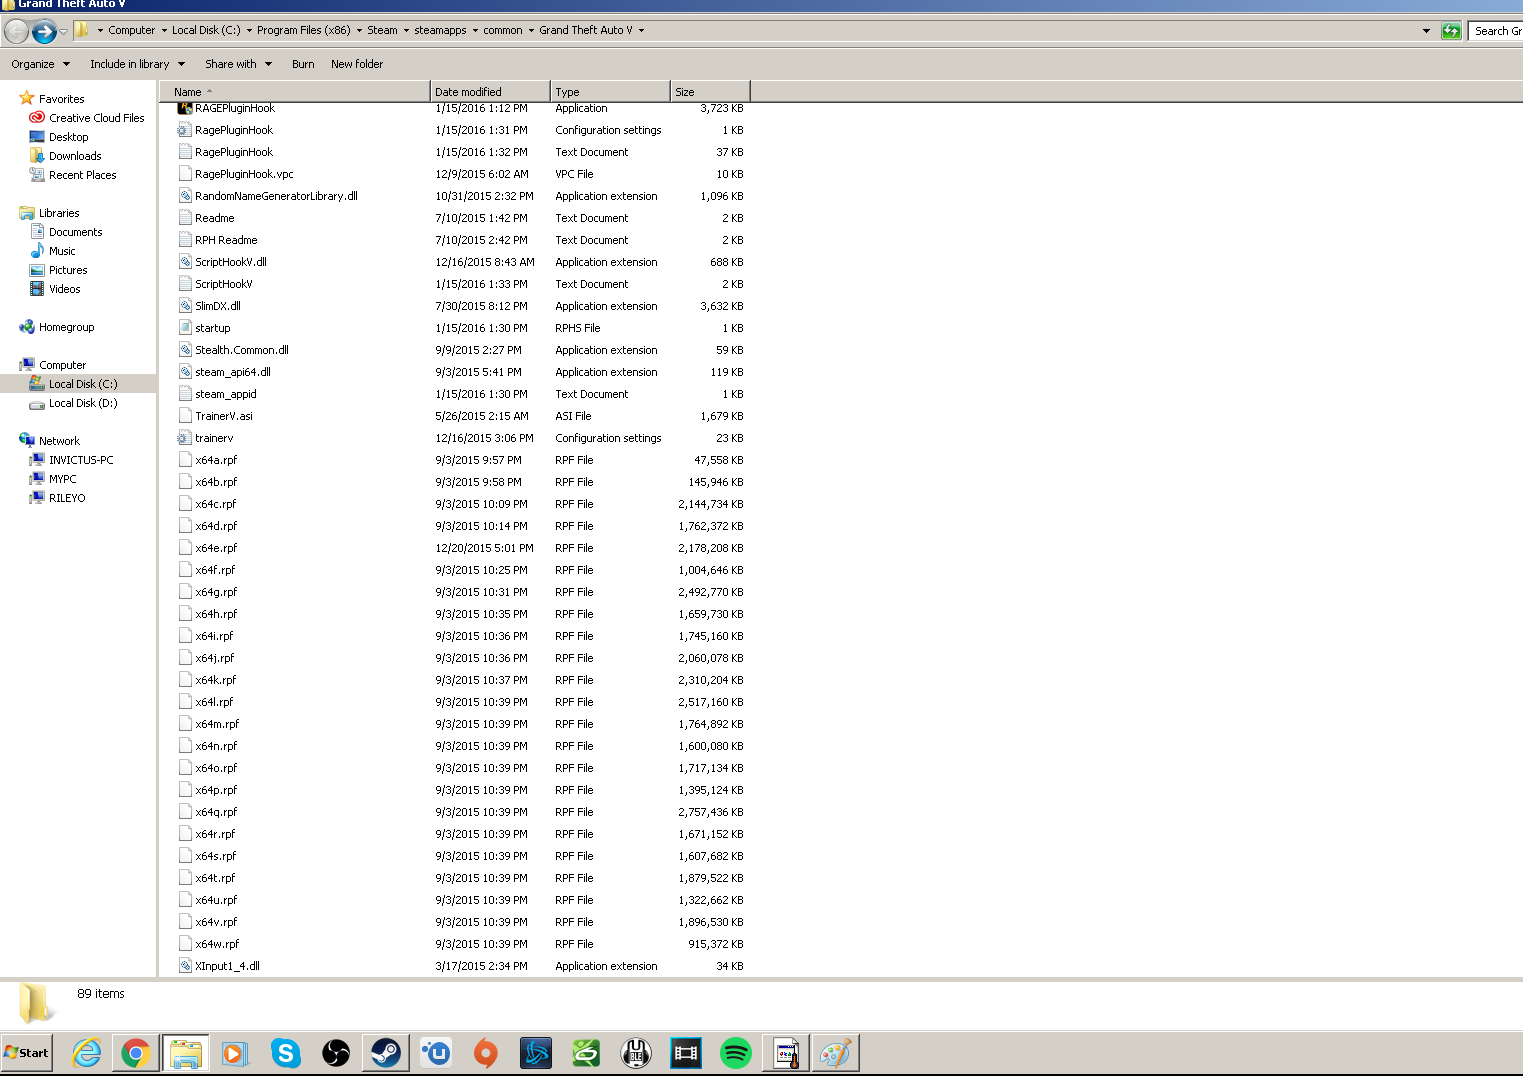The width and height of the screenshot is (1523, 1076).
Task: Expand the dropdown arrow after Computer breadcrumb
Action: pos(164,31)
